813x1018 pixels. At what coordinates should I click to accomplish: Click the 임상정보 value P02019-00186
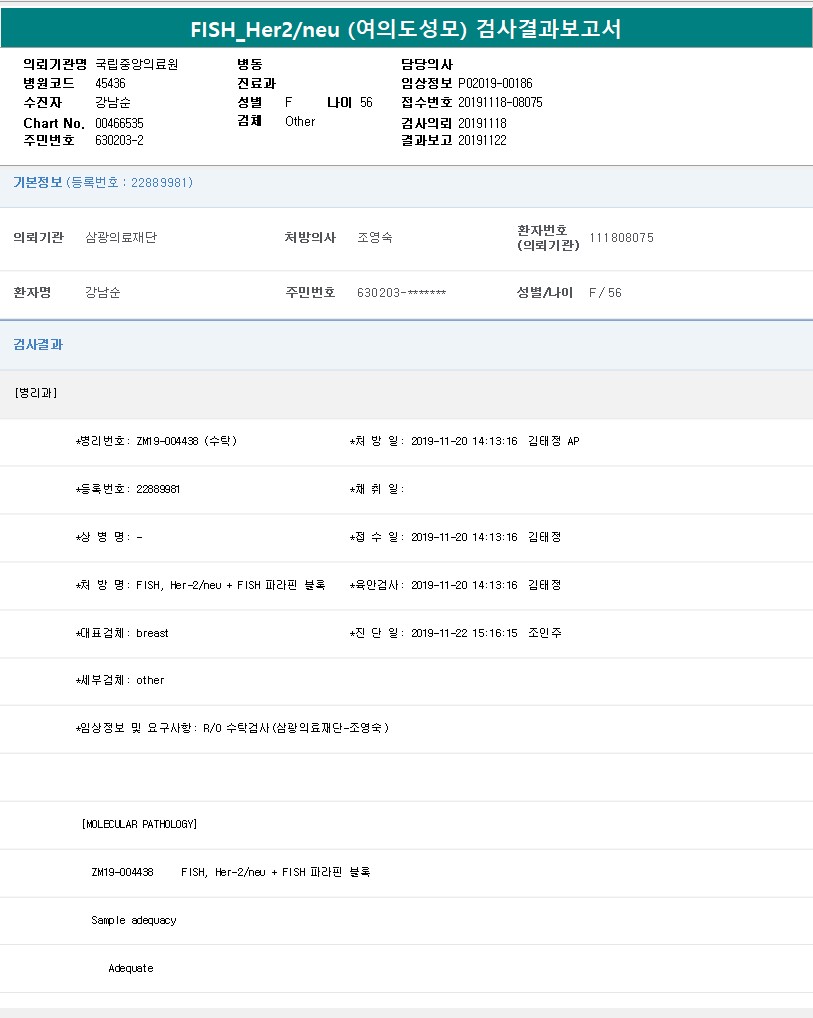[495, 83]
